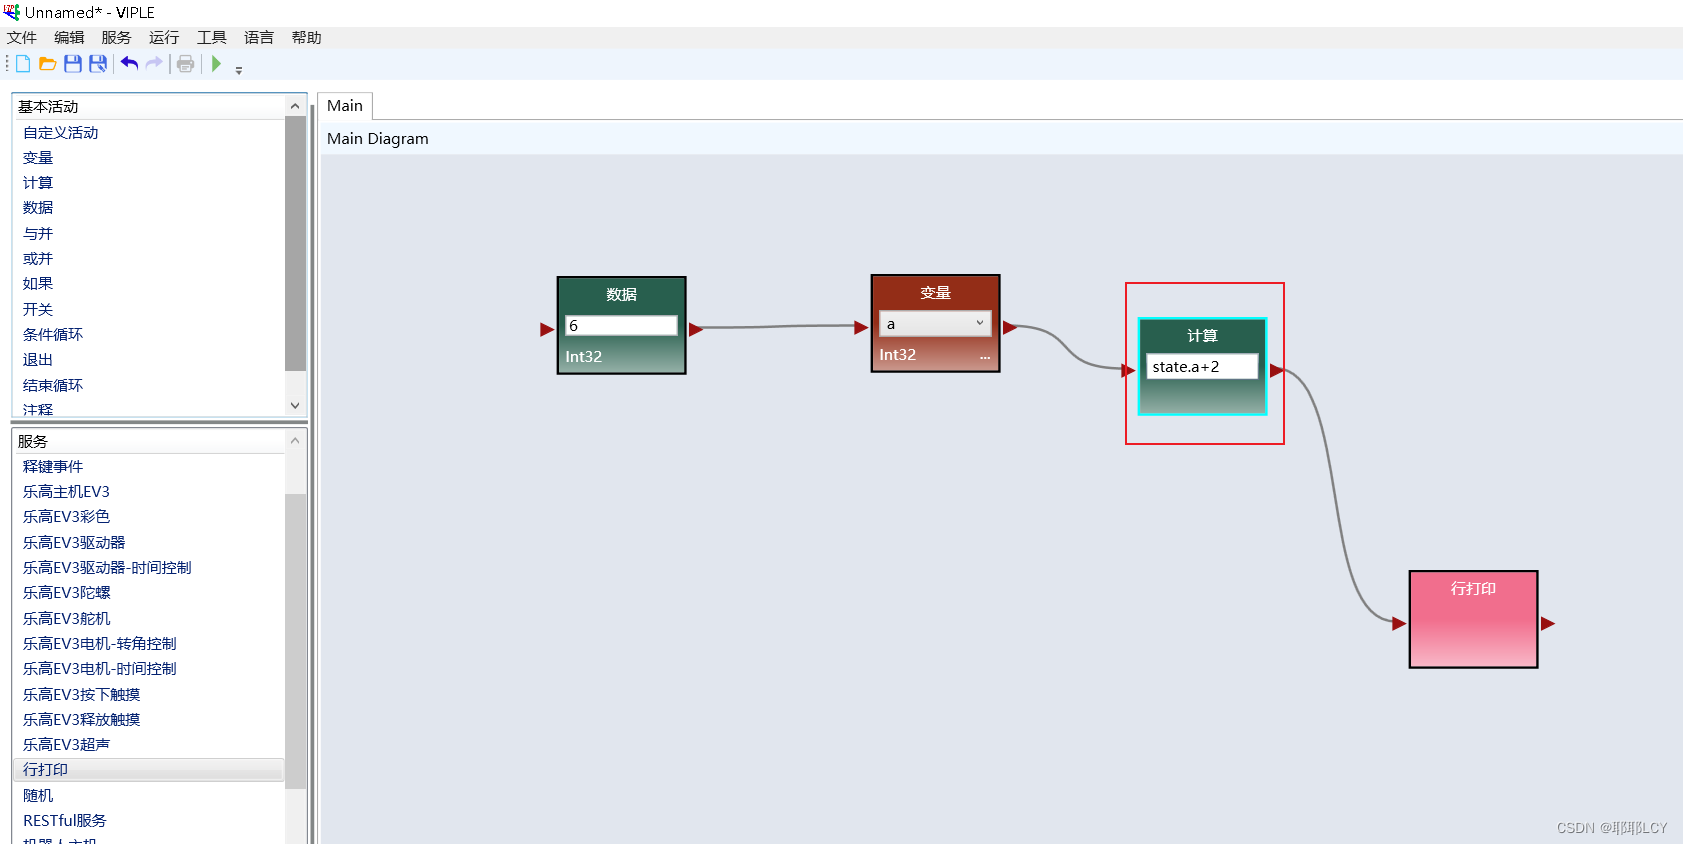Open the 工具 menu
This screenshot has height=844, width=1683.
[212, 38]
